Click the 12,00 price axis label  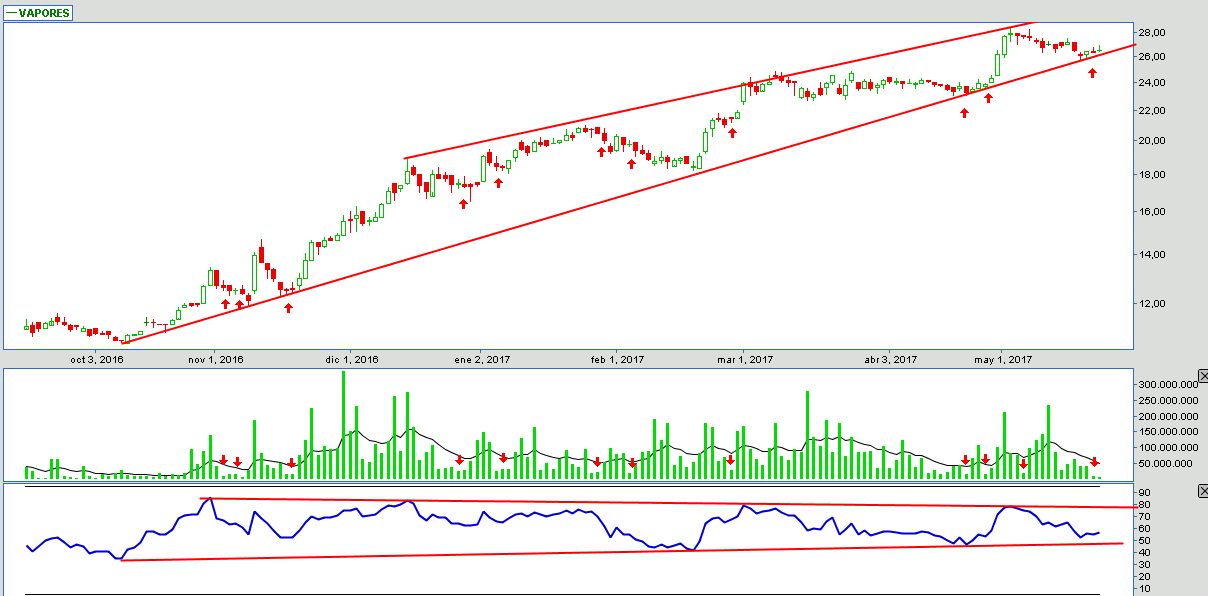tap(1154, 304)
